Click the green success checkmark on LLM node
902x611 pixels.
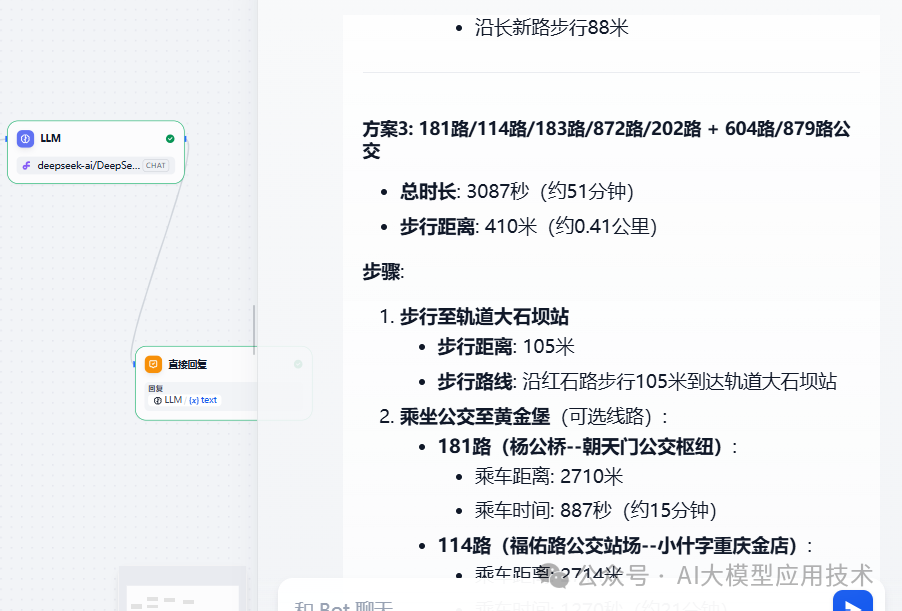[170, 138]
